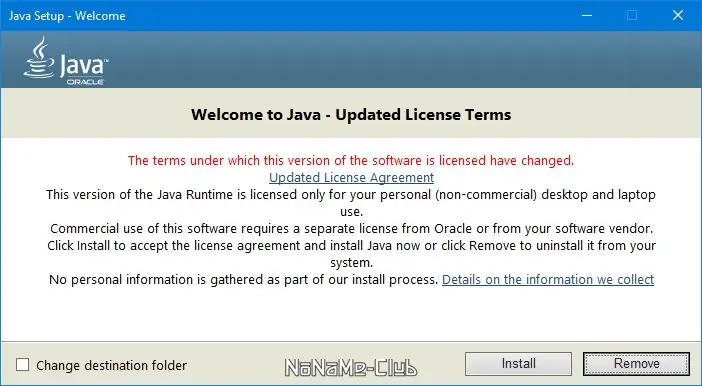Click the Remove button to uninstall Java
Screen dimensions: 702x386
[636, 364]
